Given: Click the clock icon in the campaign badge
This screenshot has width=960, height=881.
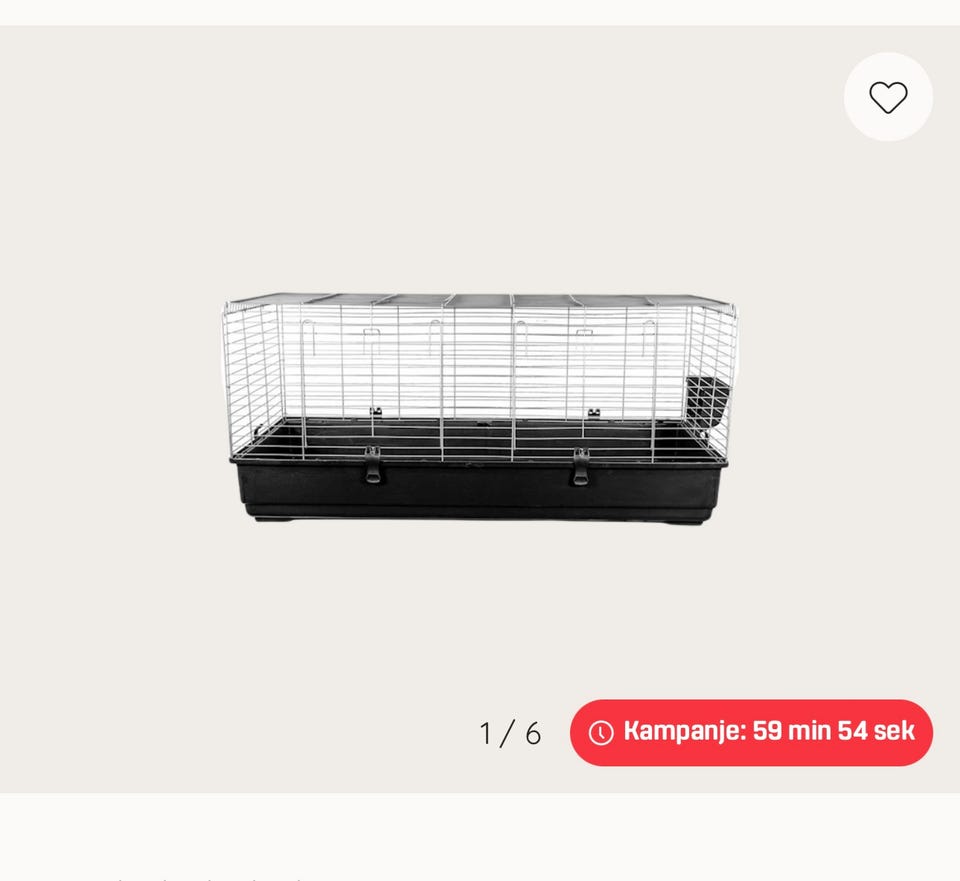Looking at the screenshot, I should tap(601, 732).
